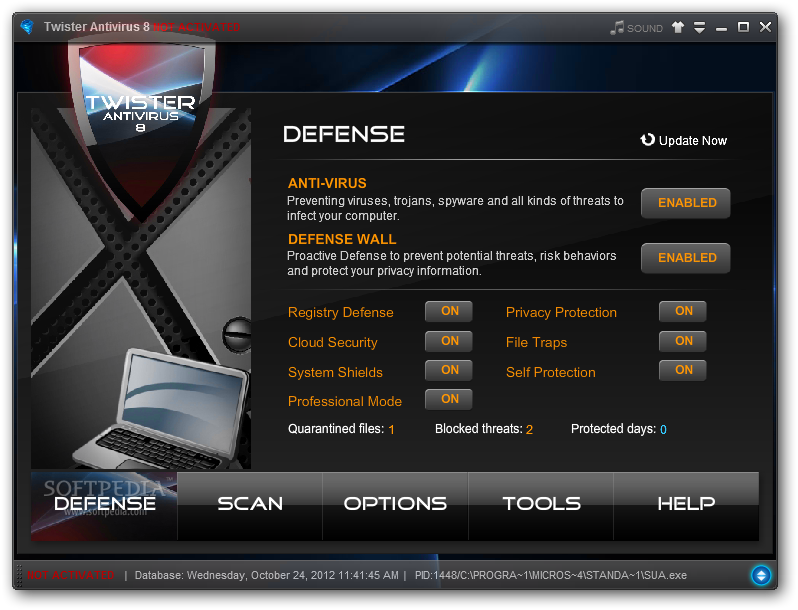
Task: Click the Database date in status bar
Action: tap(266, 575)
